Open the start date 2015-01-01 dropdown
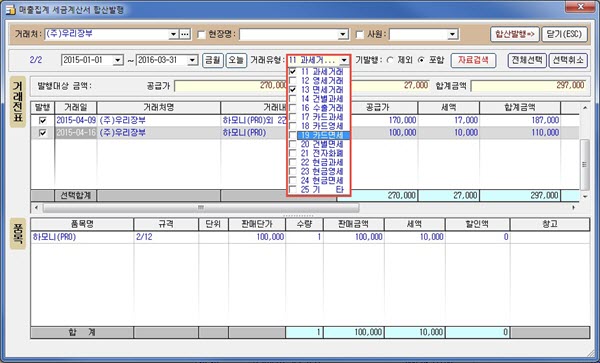 click(117, 60)
